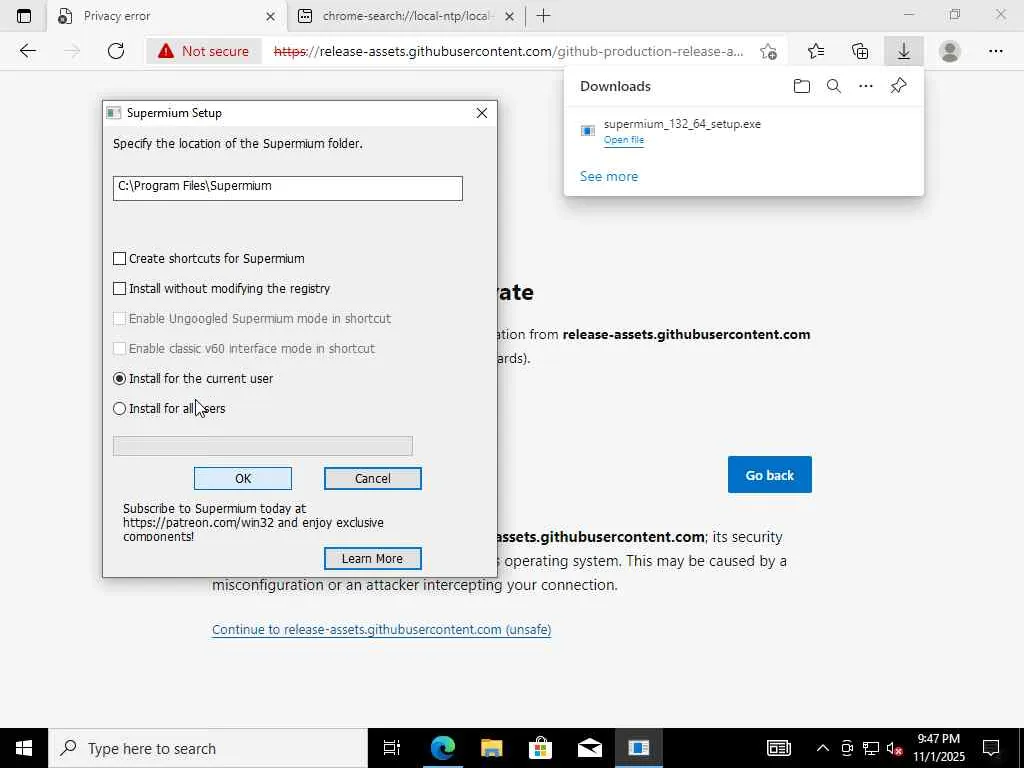Viewport: 1024px width, 768px height.
Task: Continue to release-assets.githubusercontent.com (unsafe)
Action: 381,630
